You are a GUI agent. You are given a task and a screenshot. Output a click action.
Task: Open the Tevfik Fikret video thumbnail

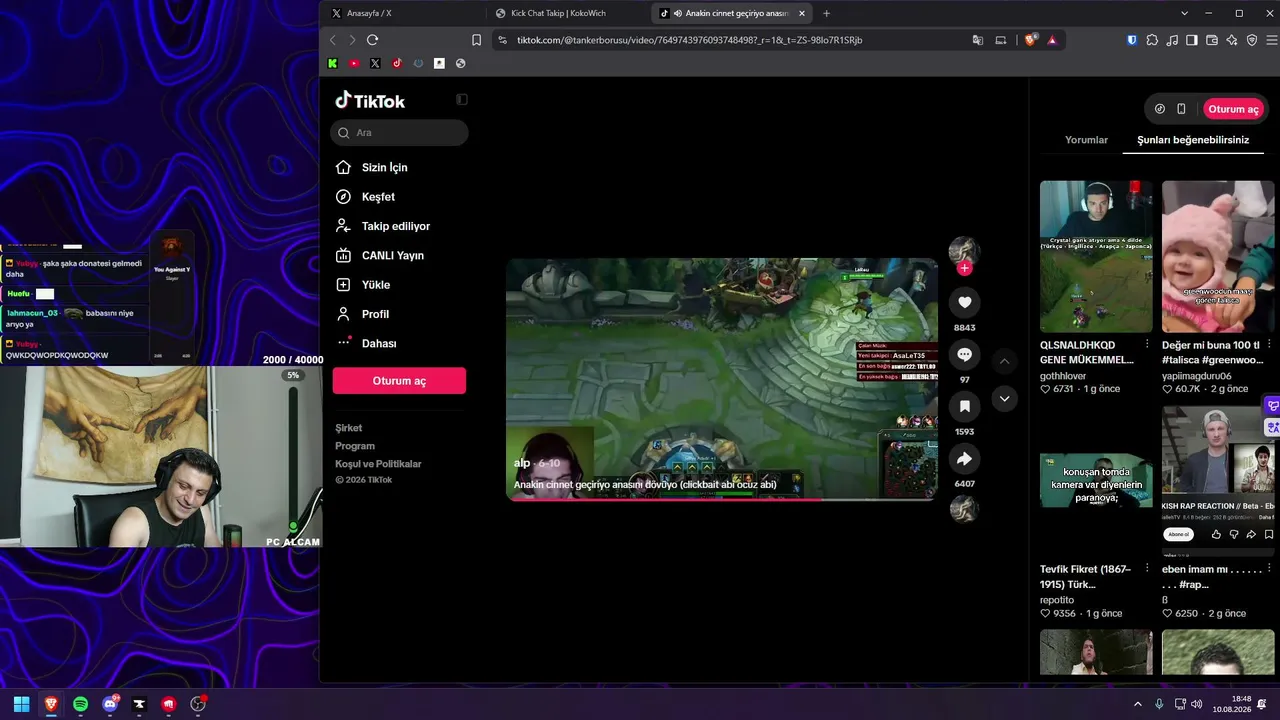click(x=1096, y=480)
